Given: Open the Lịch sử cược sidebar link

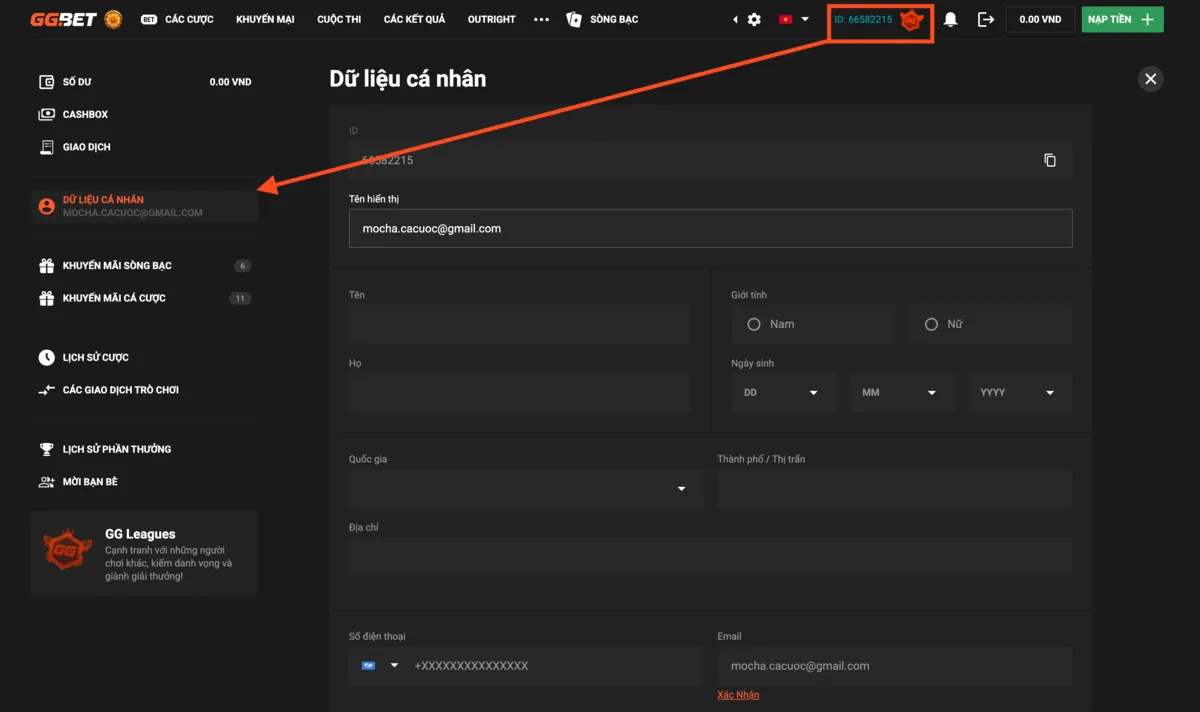Looking at the screenshot, I should (95, 357).
